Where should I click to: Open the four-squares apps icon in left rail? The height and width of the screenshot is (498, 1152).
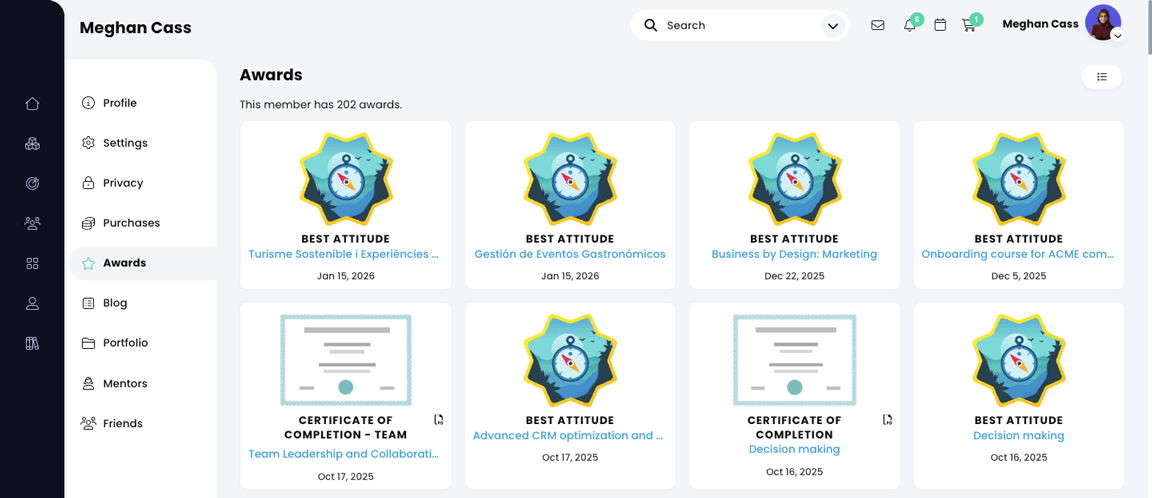click(x=32, y=263)
